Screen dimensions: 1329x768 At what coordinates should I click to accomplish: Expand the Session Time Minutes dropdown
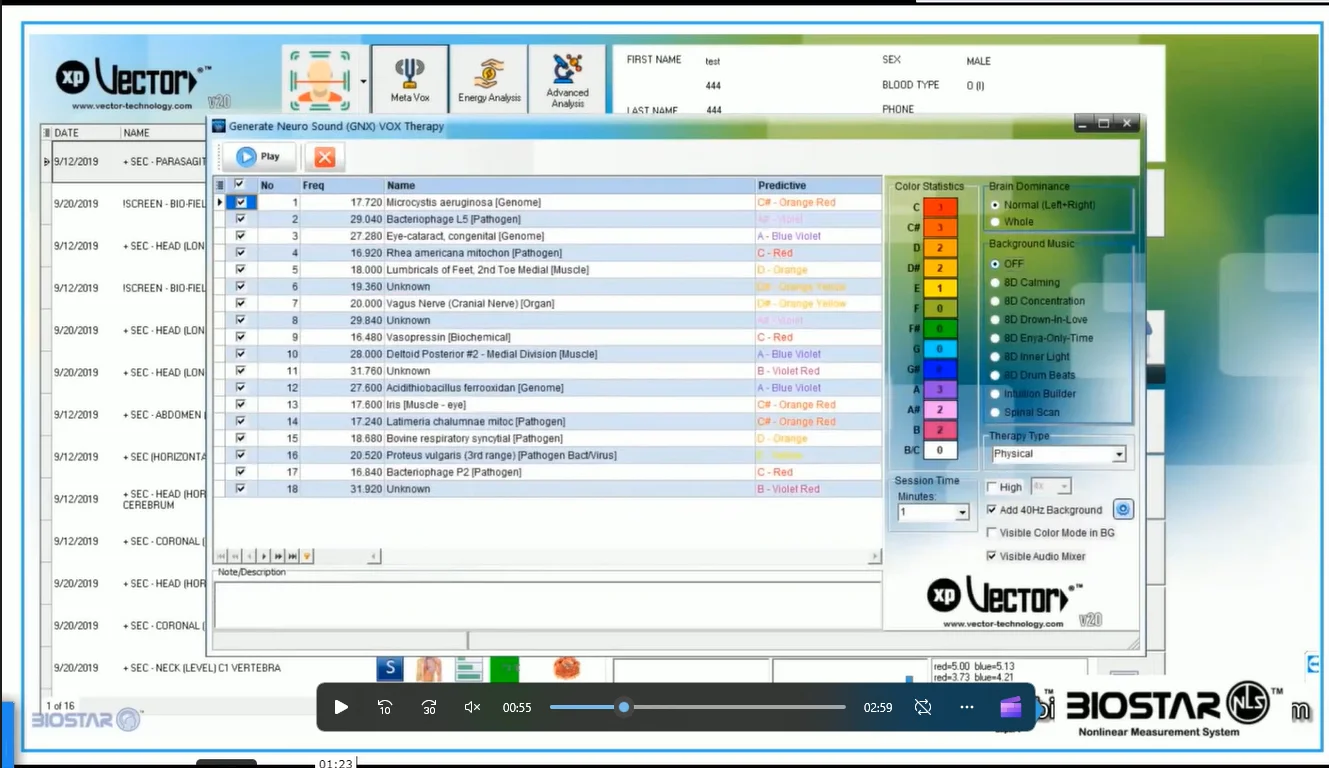click(x=962, y=513)
